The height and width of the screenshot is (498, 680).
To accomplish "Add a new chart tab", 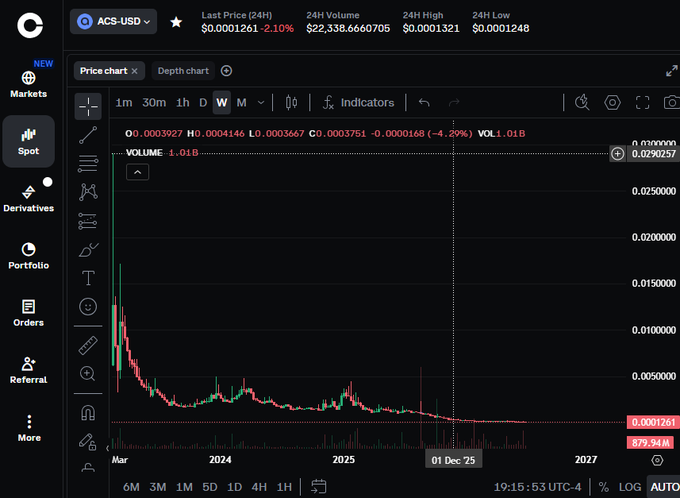I will tap(226, 71).
